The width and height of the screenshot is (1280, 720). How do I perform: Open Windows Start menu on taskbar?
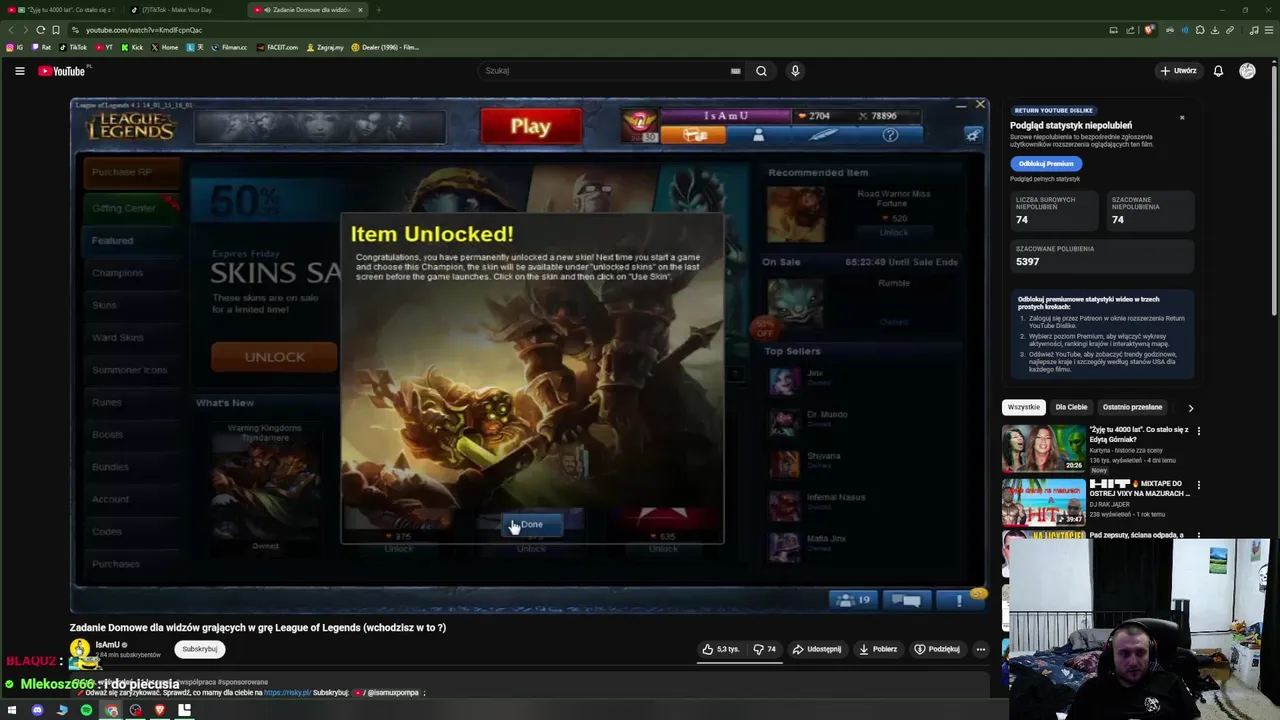click(12, 710)
